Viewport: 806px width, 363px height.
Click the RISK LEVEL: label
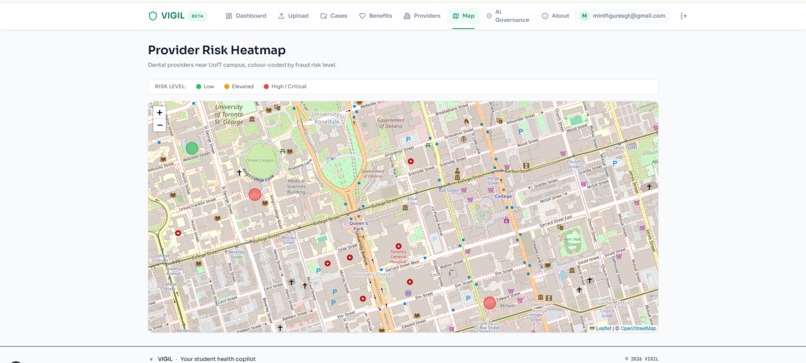pos(170,86)
